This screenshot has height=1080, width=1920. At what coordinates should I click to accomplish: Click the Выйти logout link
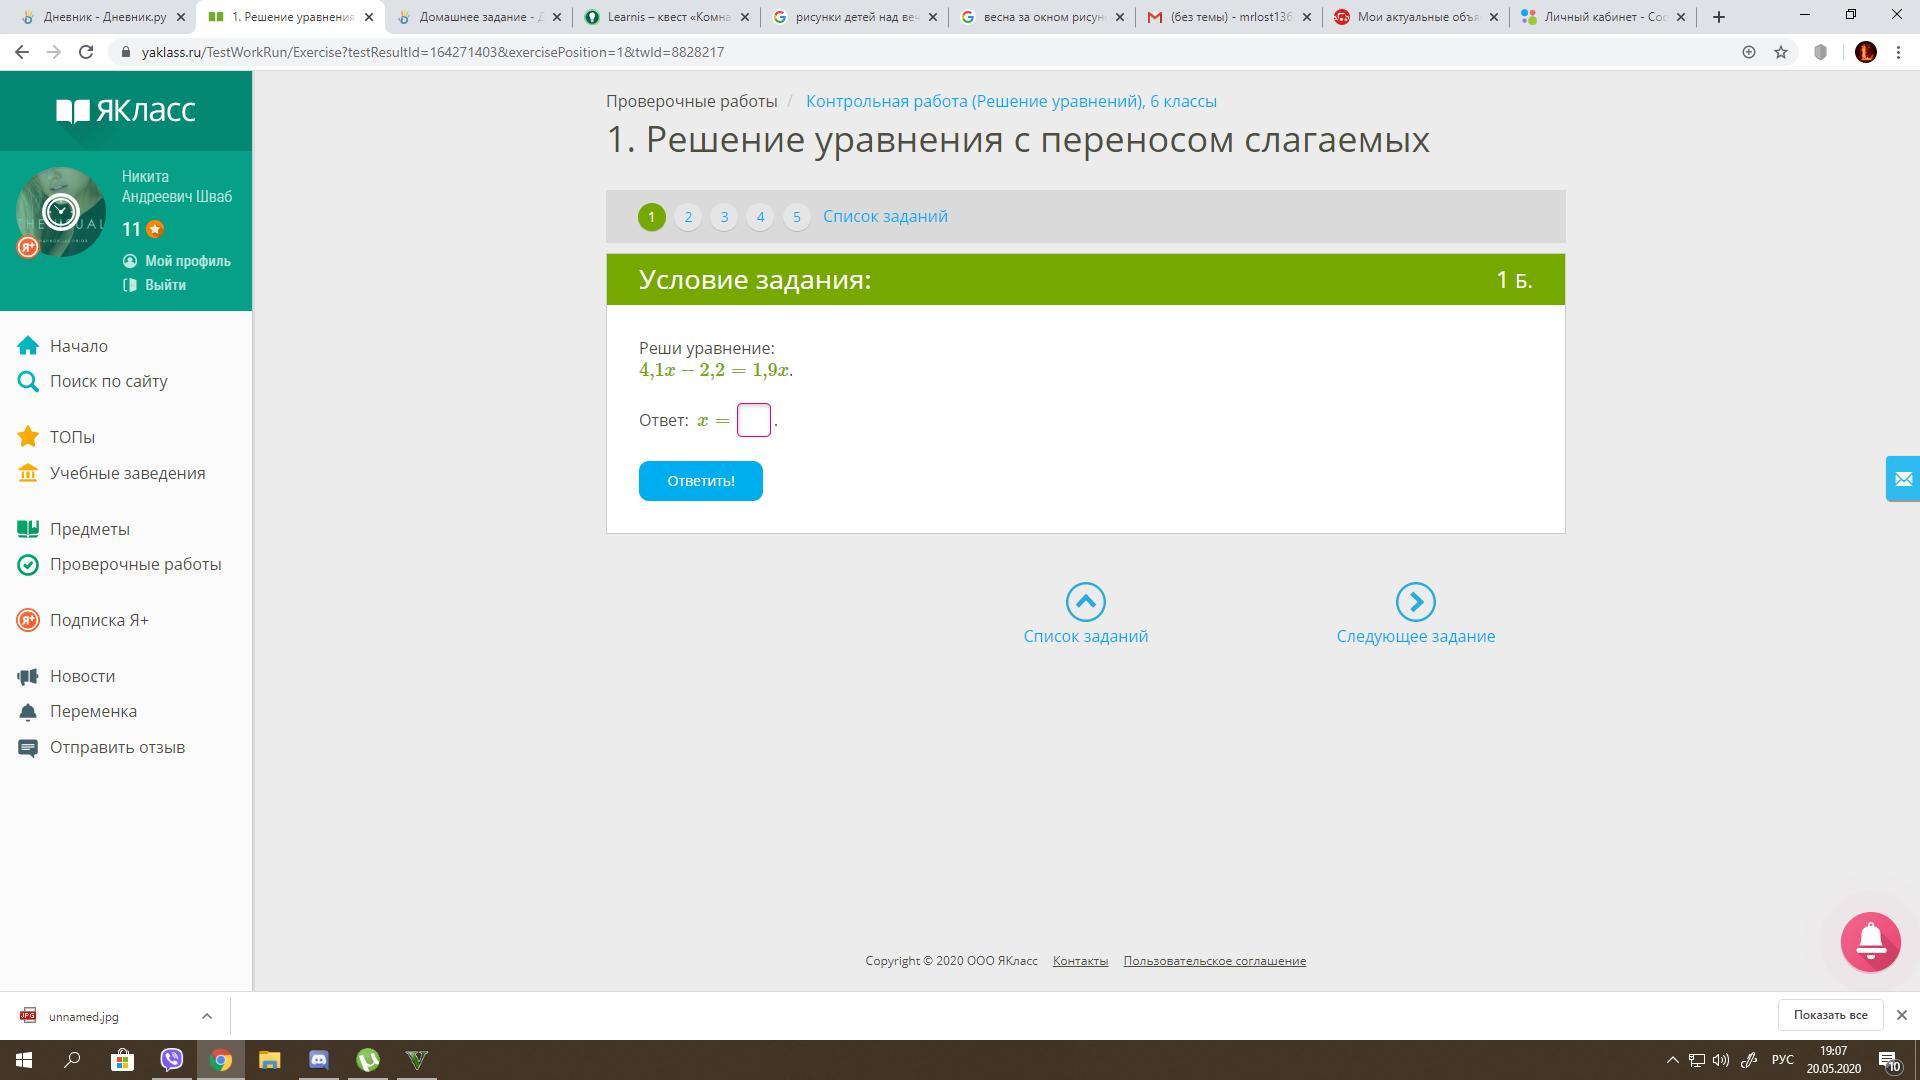pyautogui.click(x=165, y=285)
